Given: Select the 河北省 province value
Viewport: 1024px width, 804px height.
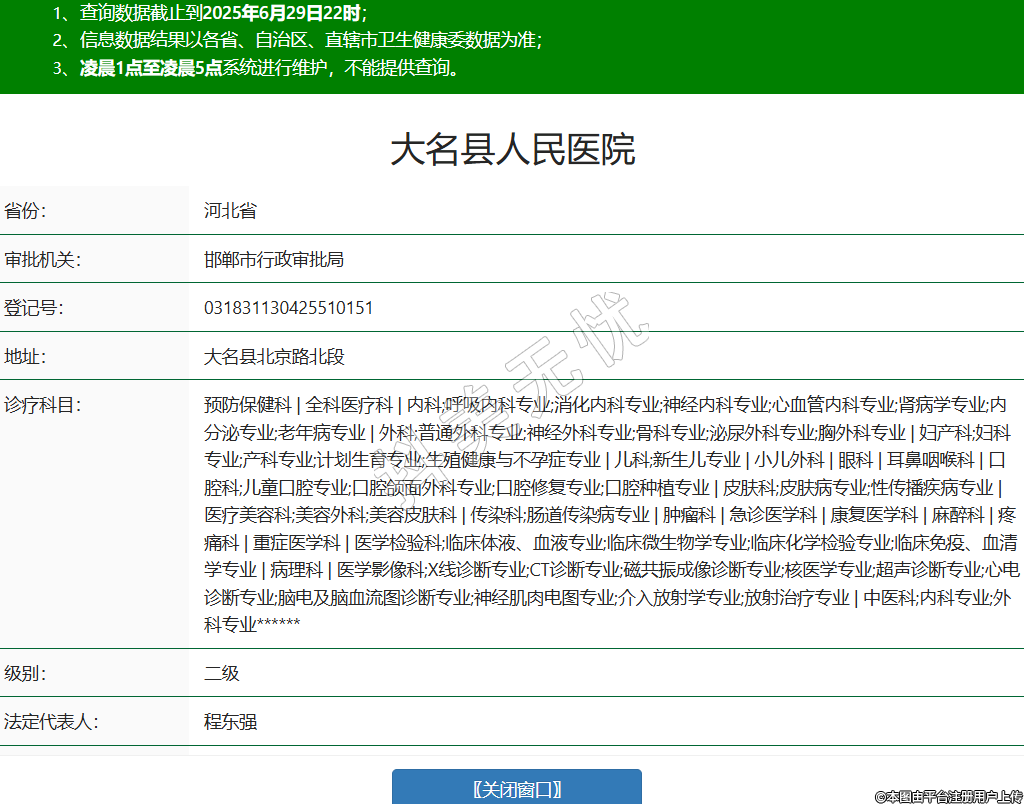Looking at the screenshot, I should tap(230, 211).
